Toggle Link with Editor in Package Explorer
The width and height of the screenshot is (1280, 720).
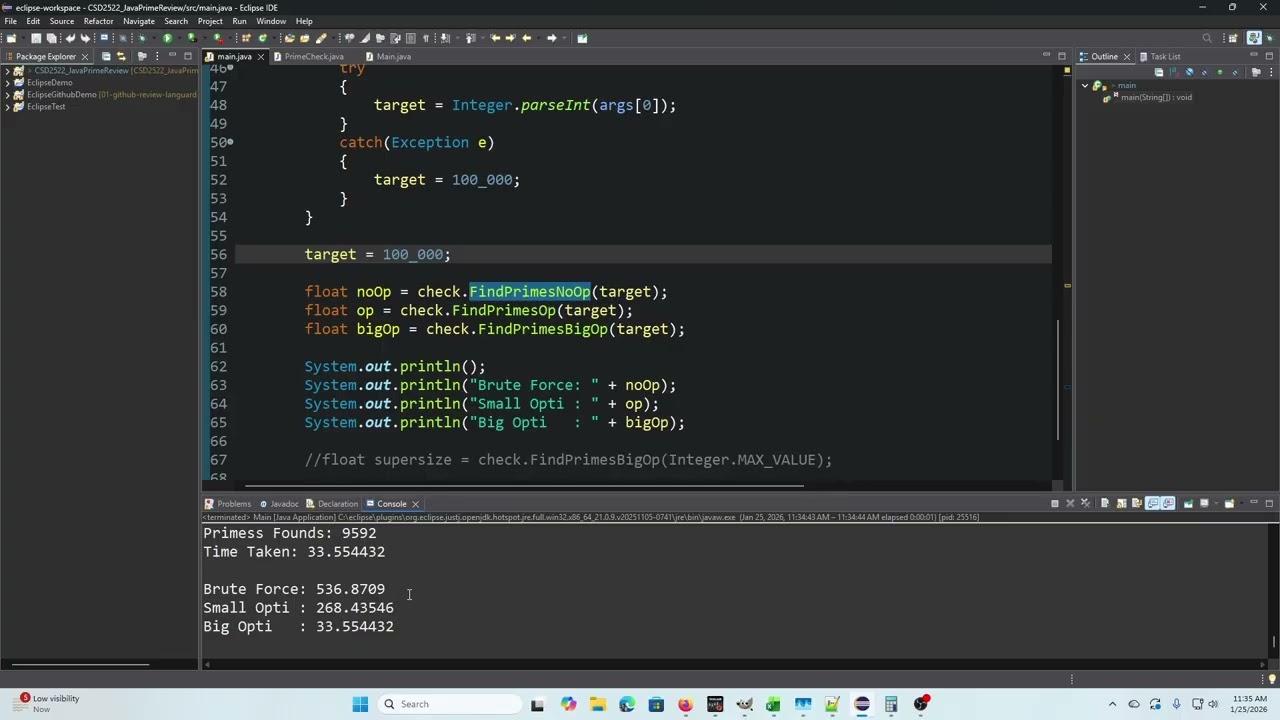(120, 56)
